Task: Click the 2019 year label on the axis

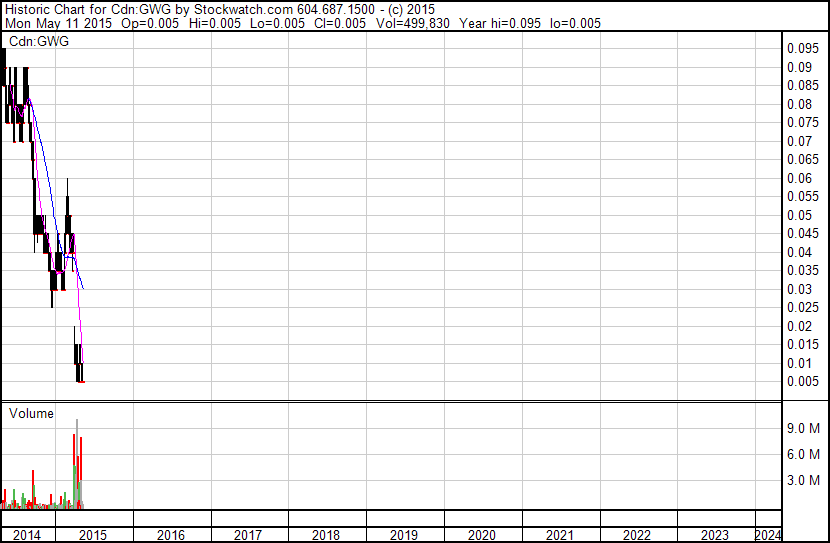Action: (x=403, y=535)
